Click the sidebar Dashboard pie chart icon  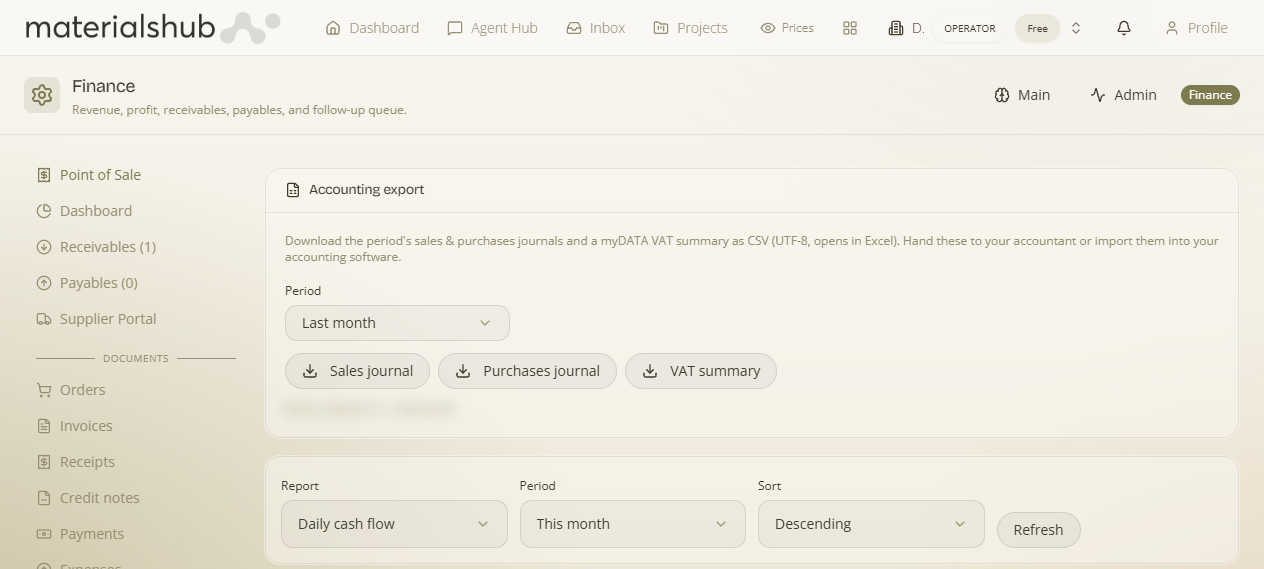(x=44, y=211)
